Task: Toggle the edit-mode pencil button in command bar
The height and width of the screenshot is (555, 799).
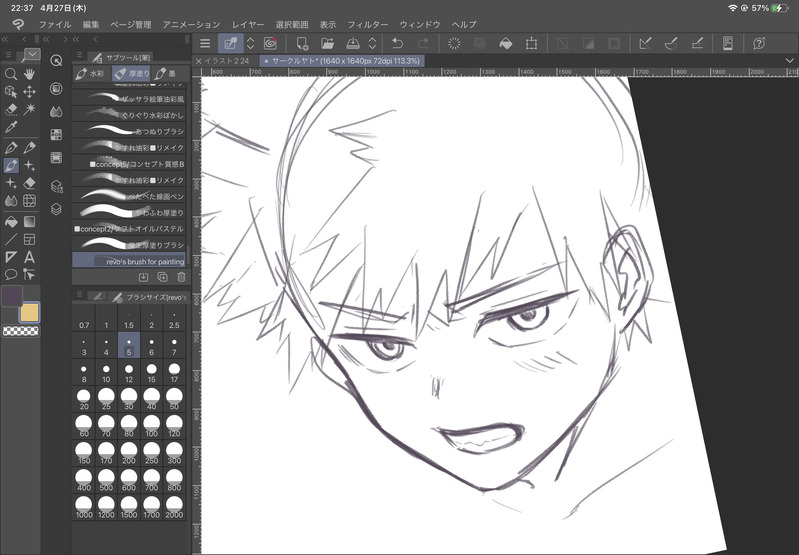Action: pos(231,44)
